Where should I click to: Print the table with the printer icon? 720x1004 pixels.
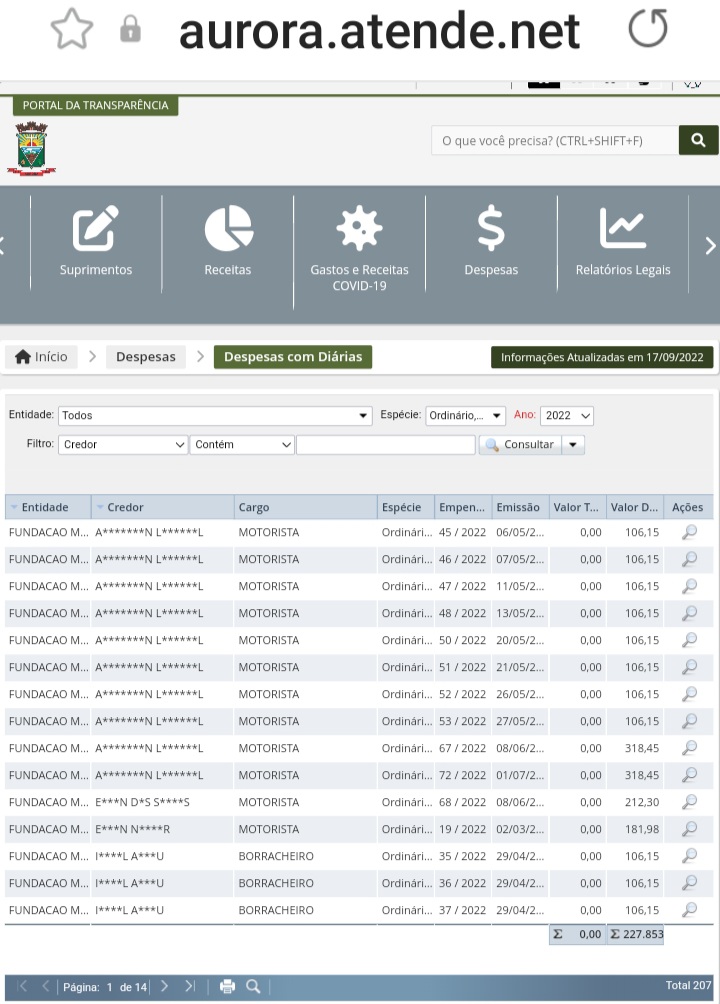pyautogui.click(x=227, y=986)
